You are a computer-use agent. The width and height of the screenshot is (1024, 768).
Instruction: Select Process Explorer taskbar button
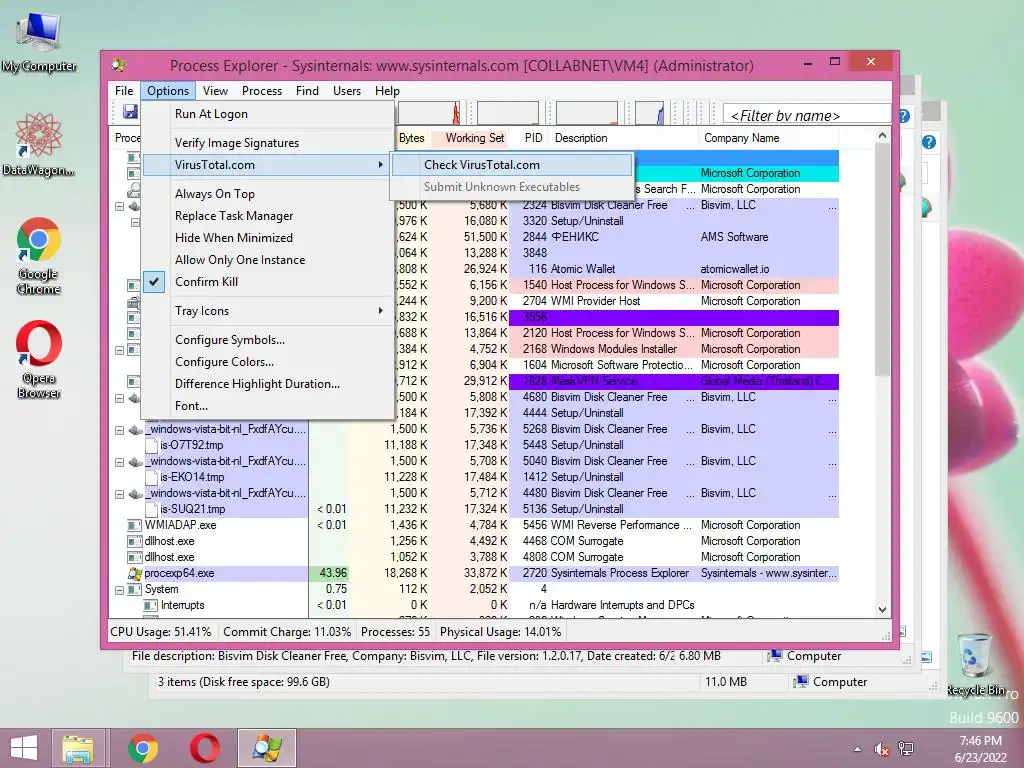[267, 748]
